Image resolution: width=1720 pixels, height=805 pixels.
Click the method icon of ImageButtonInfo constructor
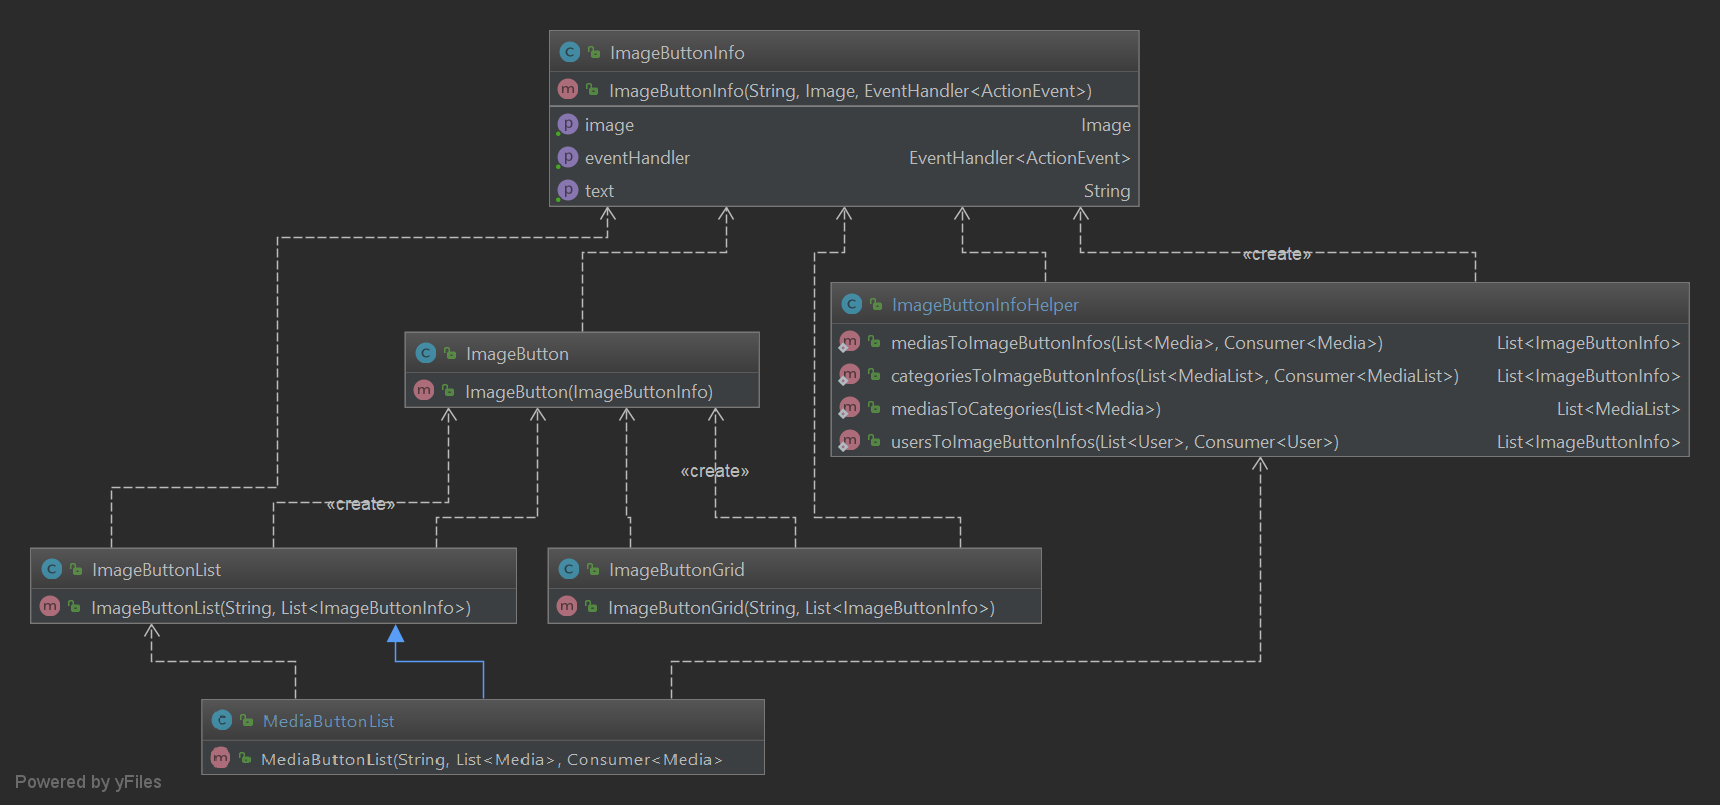click(x=568, y=89)
